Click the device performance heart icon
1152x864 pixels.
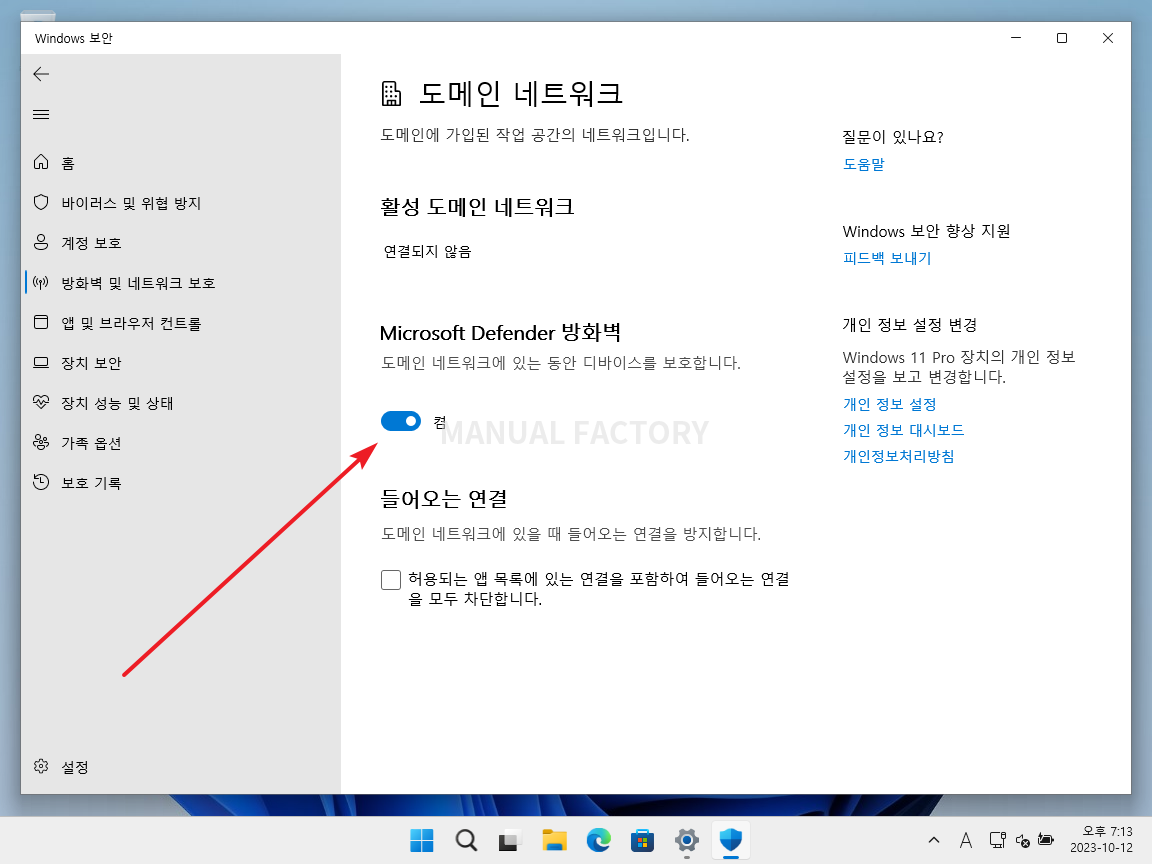[41, 402]
